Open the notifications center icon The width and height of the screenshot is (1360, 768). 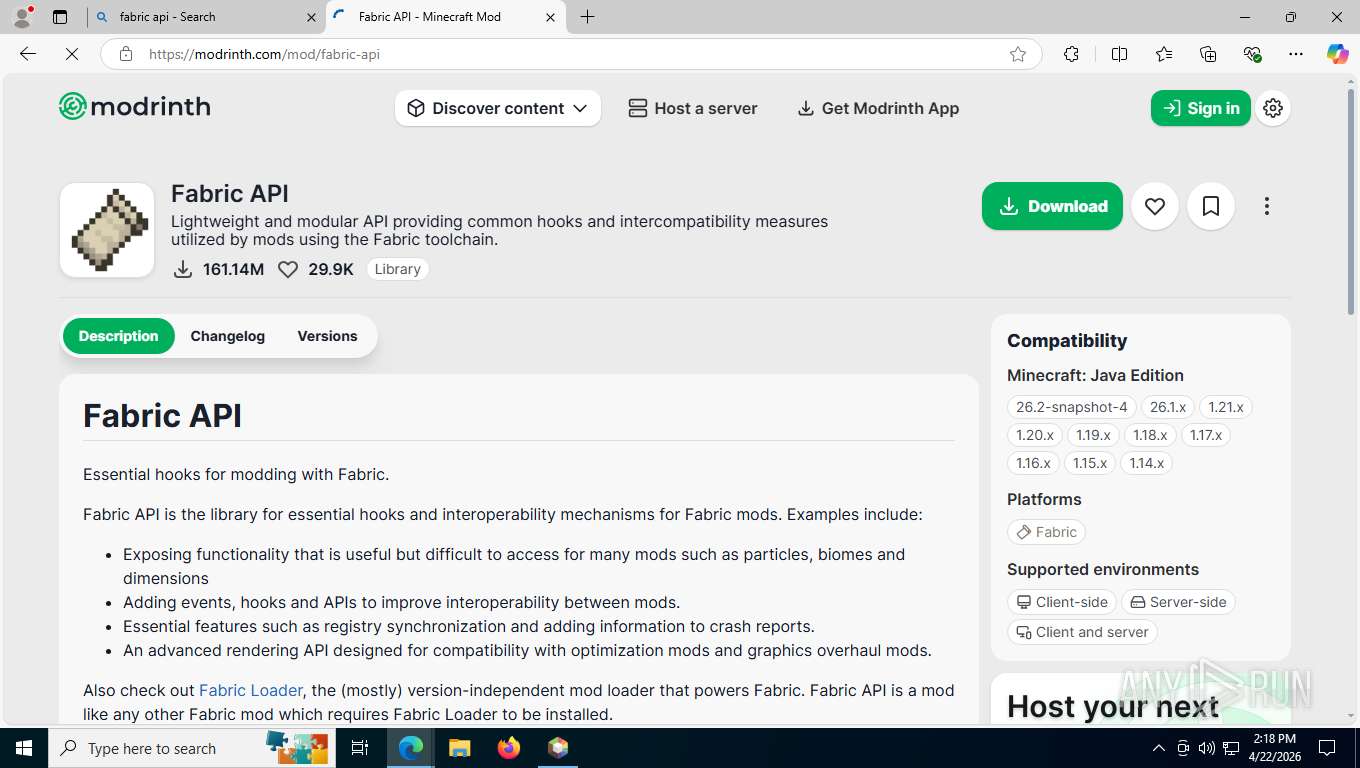click(x=1327, y=748)
